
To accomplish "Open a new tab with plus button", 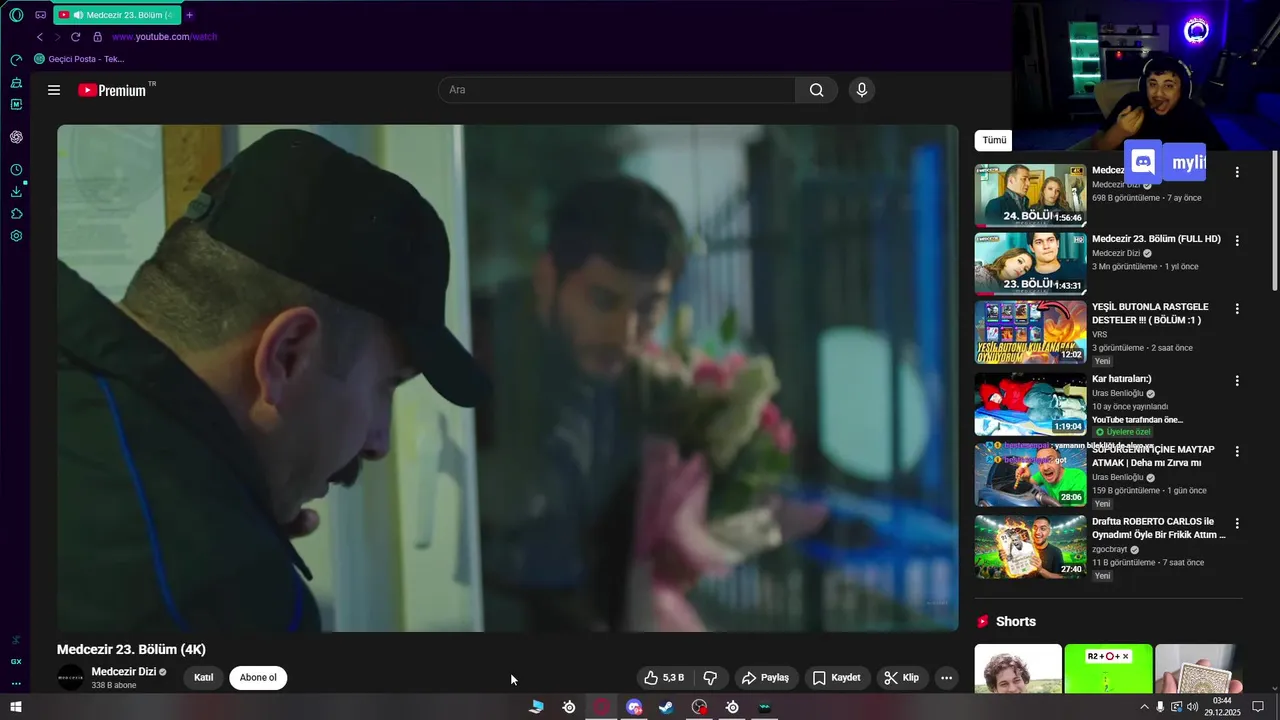I will pos(190,15).
